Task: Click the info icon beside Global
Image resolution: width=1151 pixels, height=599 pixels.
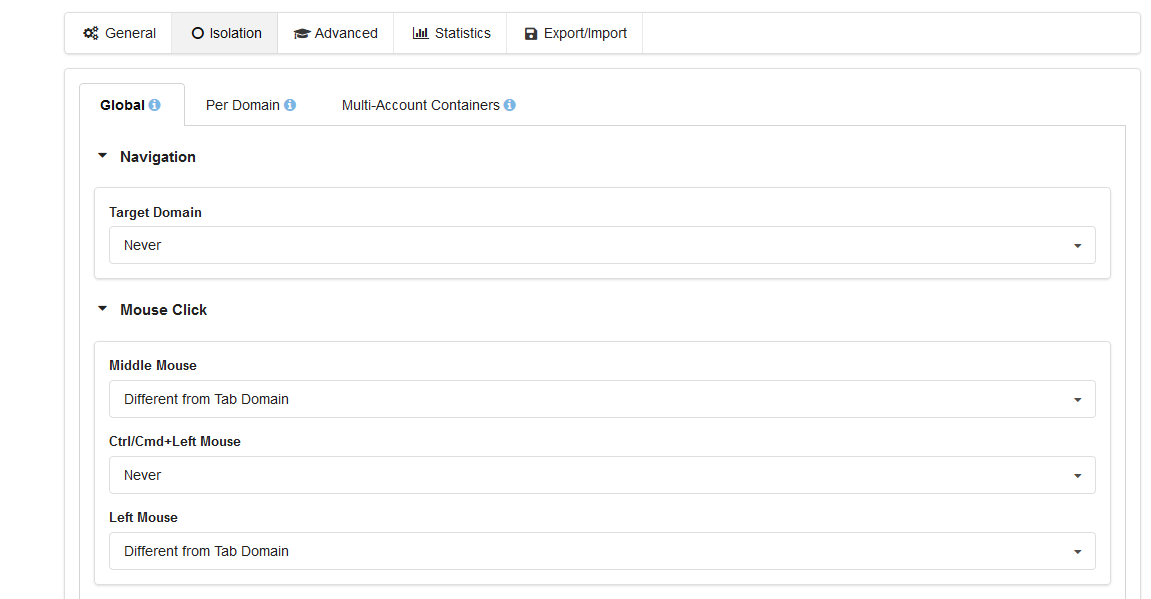Action: pos(155,105)
